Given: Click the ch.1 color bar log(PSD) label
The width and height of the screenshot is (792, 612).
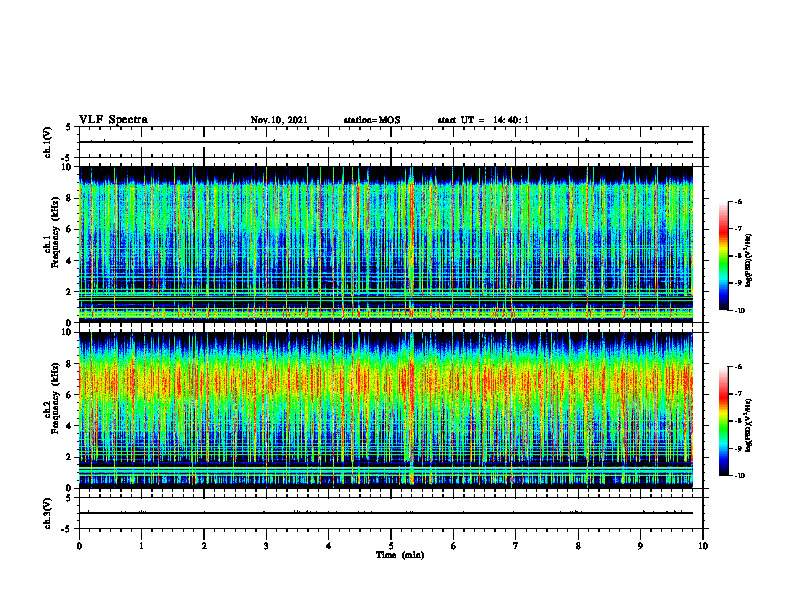Looking at the screenshot, I should [749, 261].
